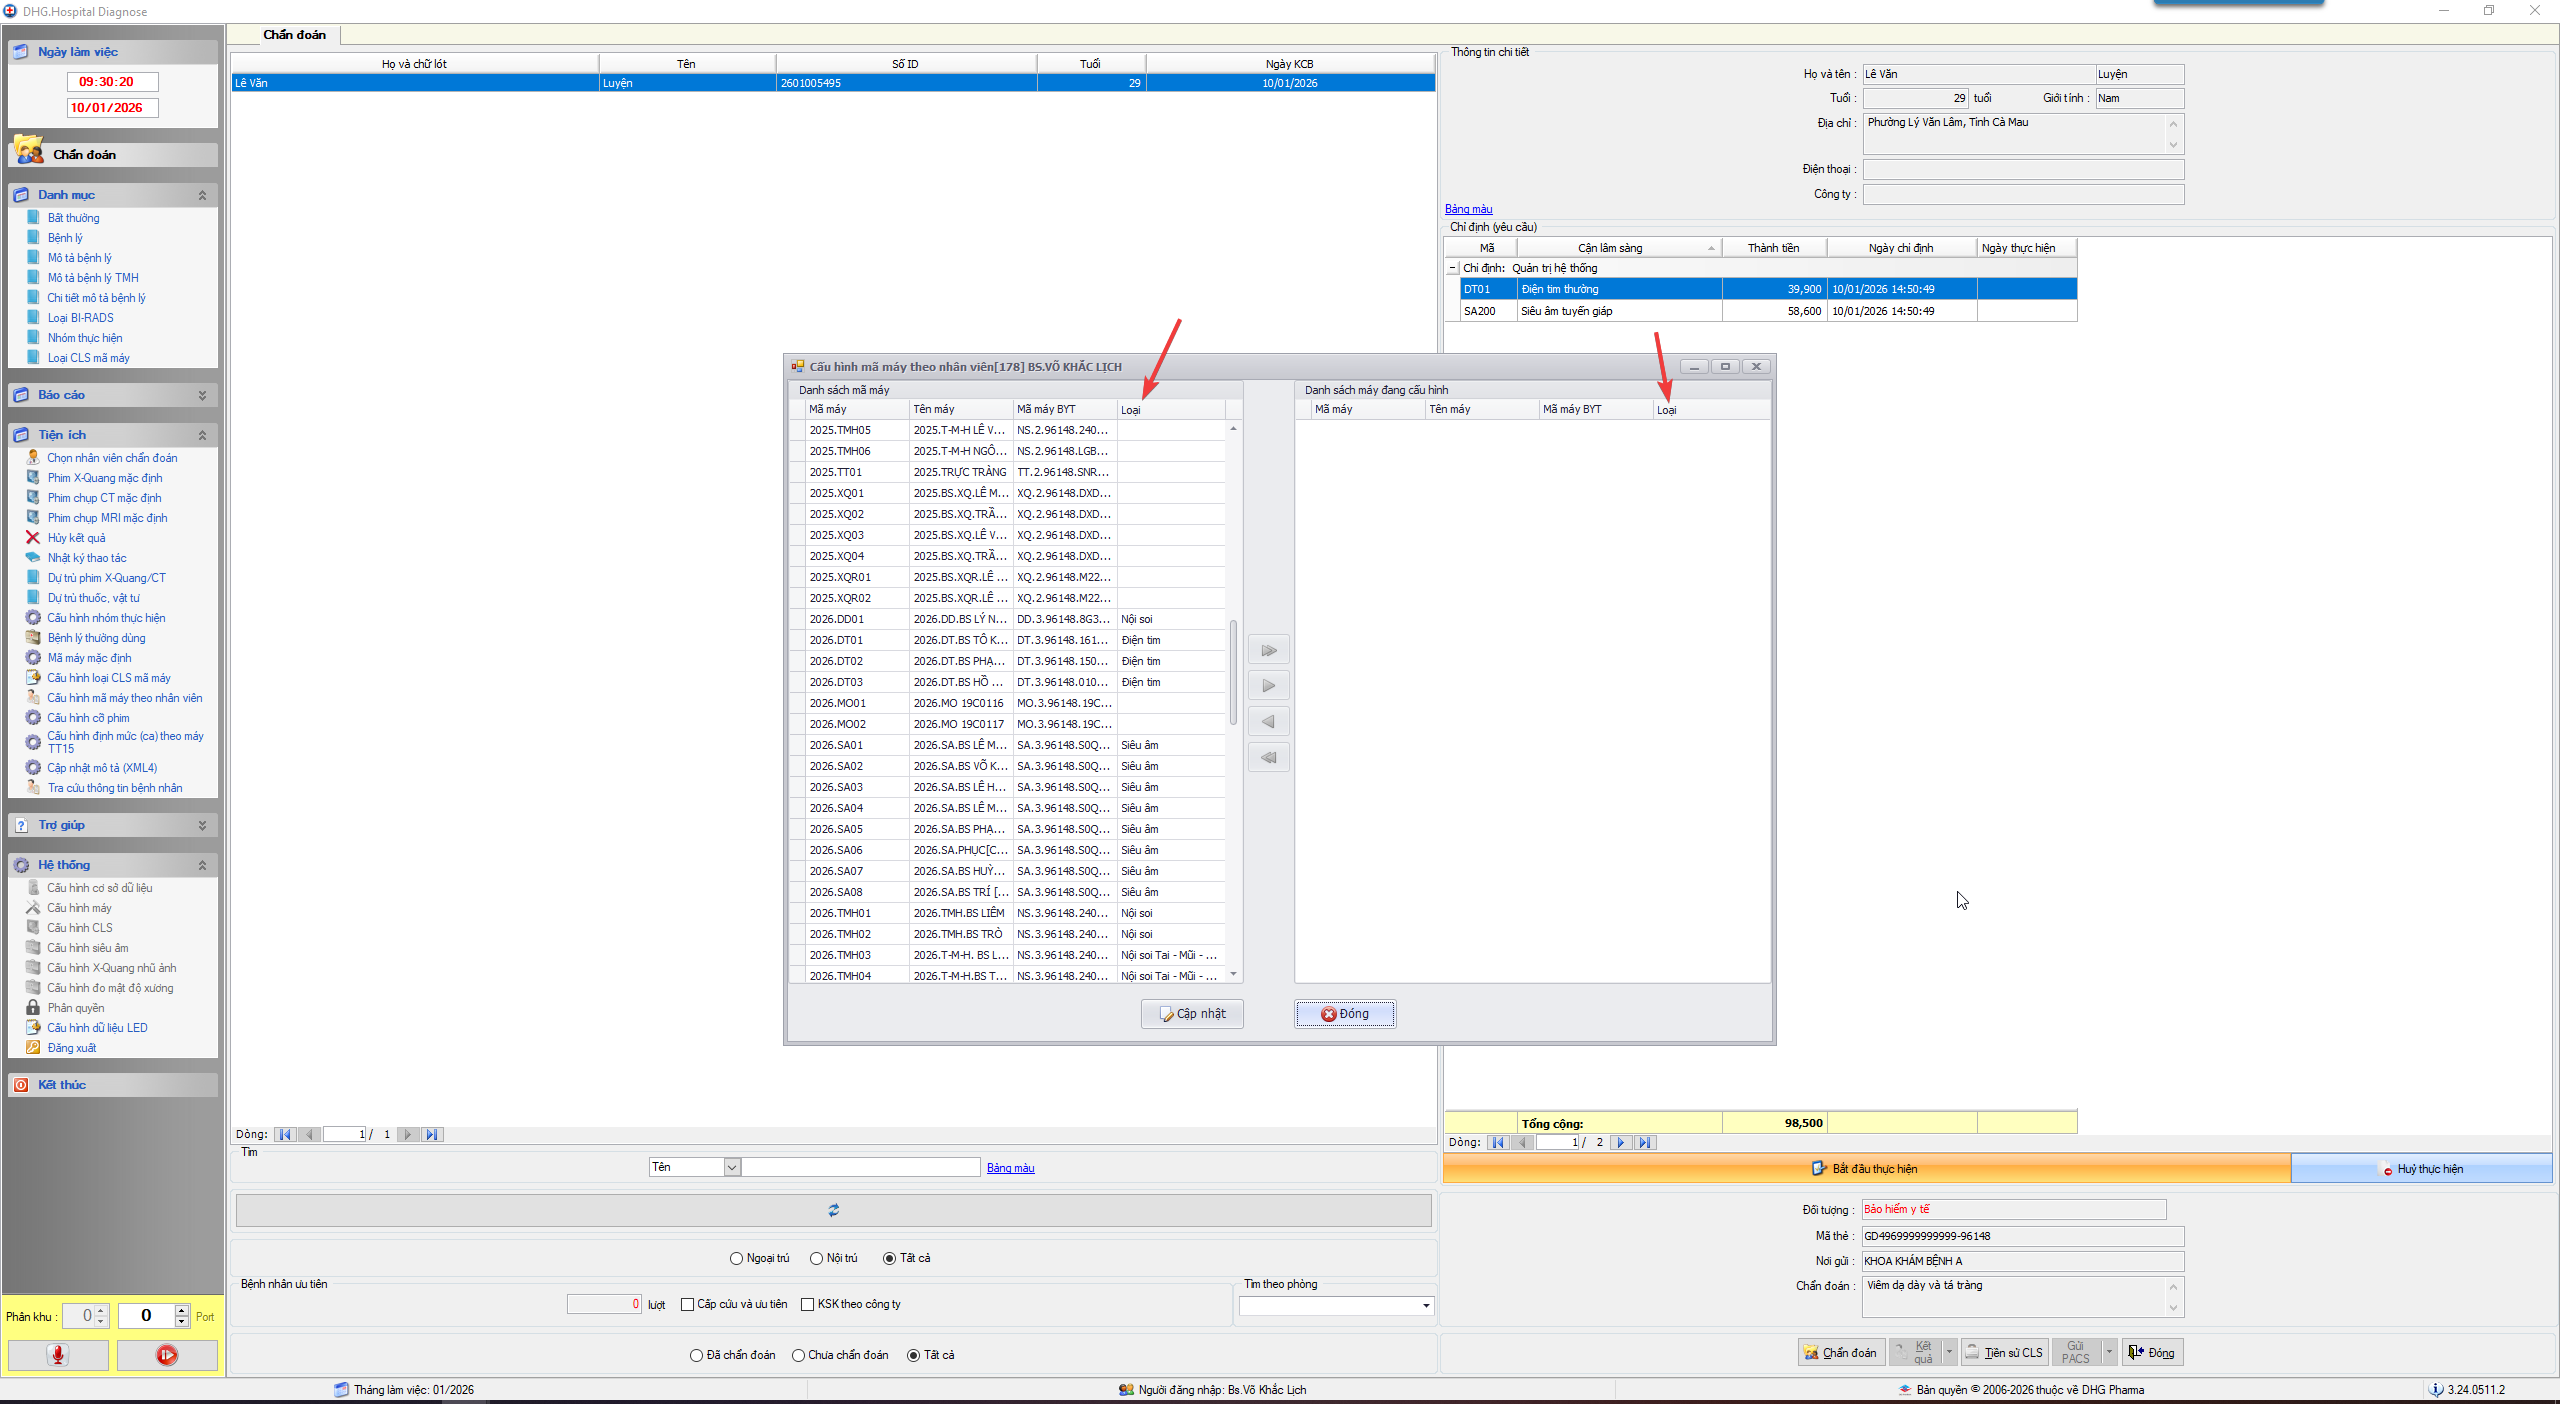Switch to the Chẩn đoán tab
Viewport: 2560px width, 1404px height.
(294, 35)
